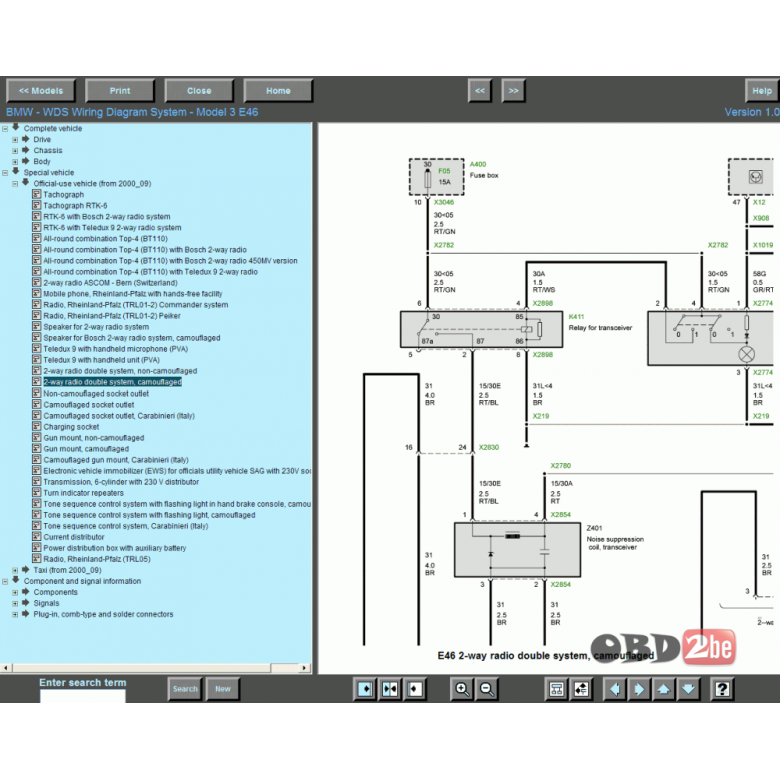Click the Signals folder arrow icon
This screenshot has height=780, width=780.
pyautogui.click(x=26, y=602)
